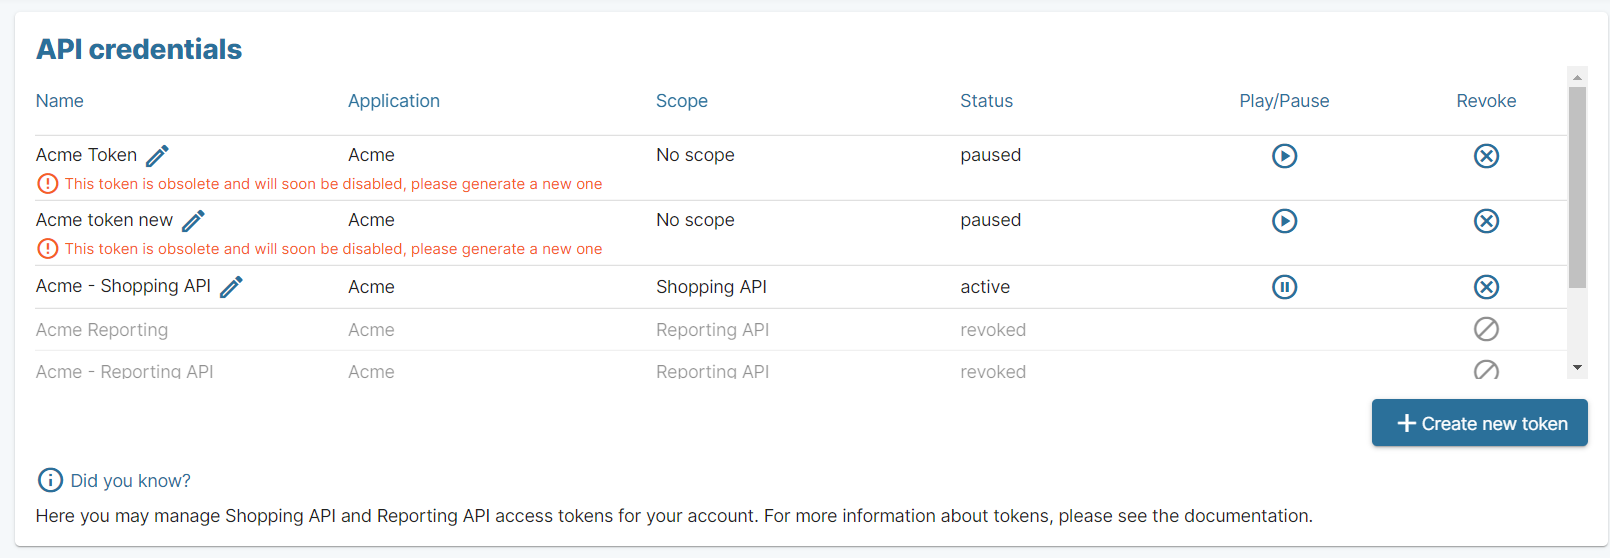Click pencil icon beside Acme token new
Image resolution: width=1610 pixels, height=558 pixels.
pos(193,221)
